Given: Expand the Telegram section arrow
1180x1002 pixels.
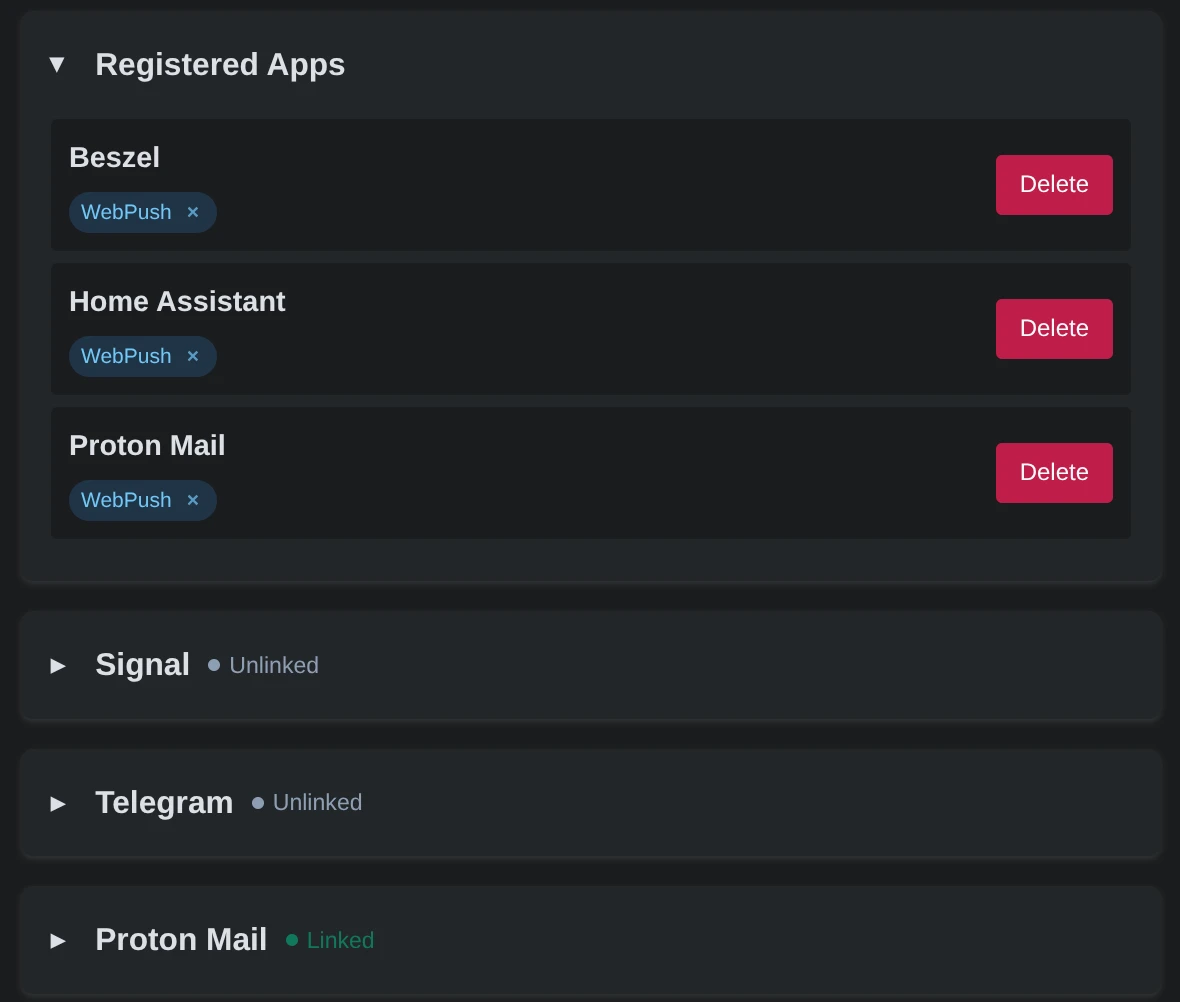Looking at the screenshot, I should pyautogui.click(x=58, y=803).
